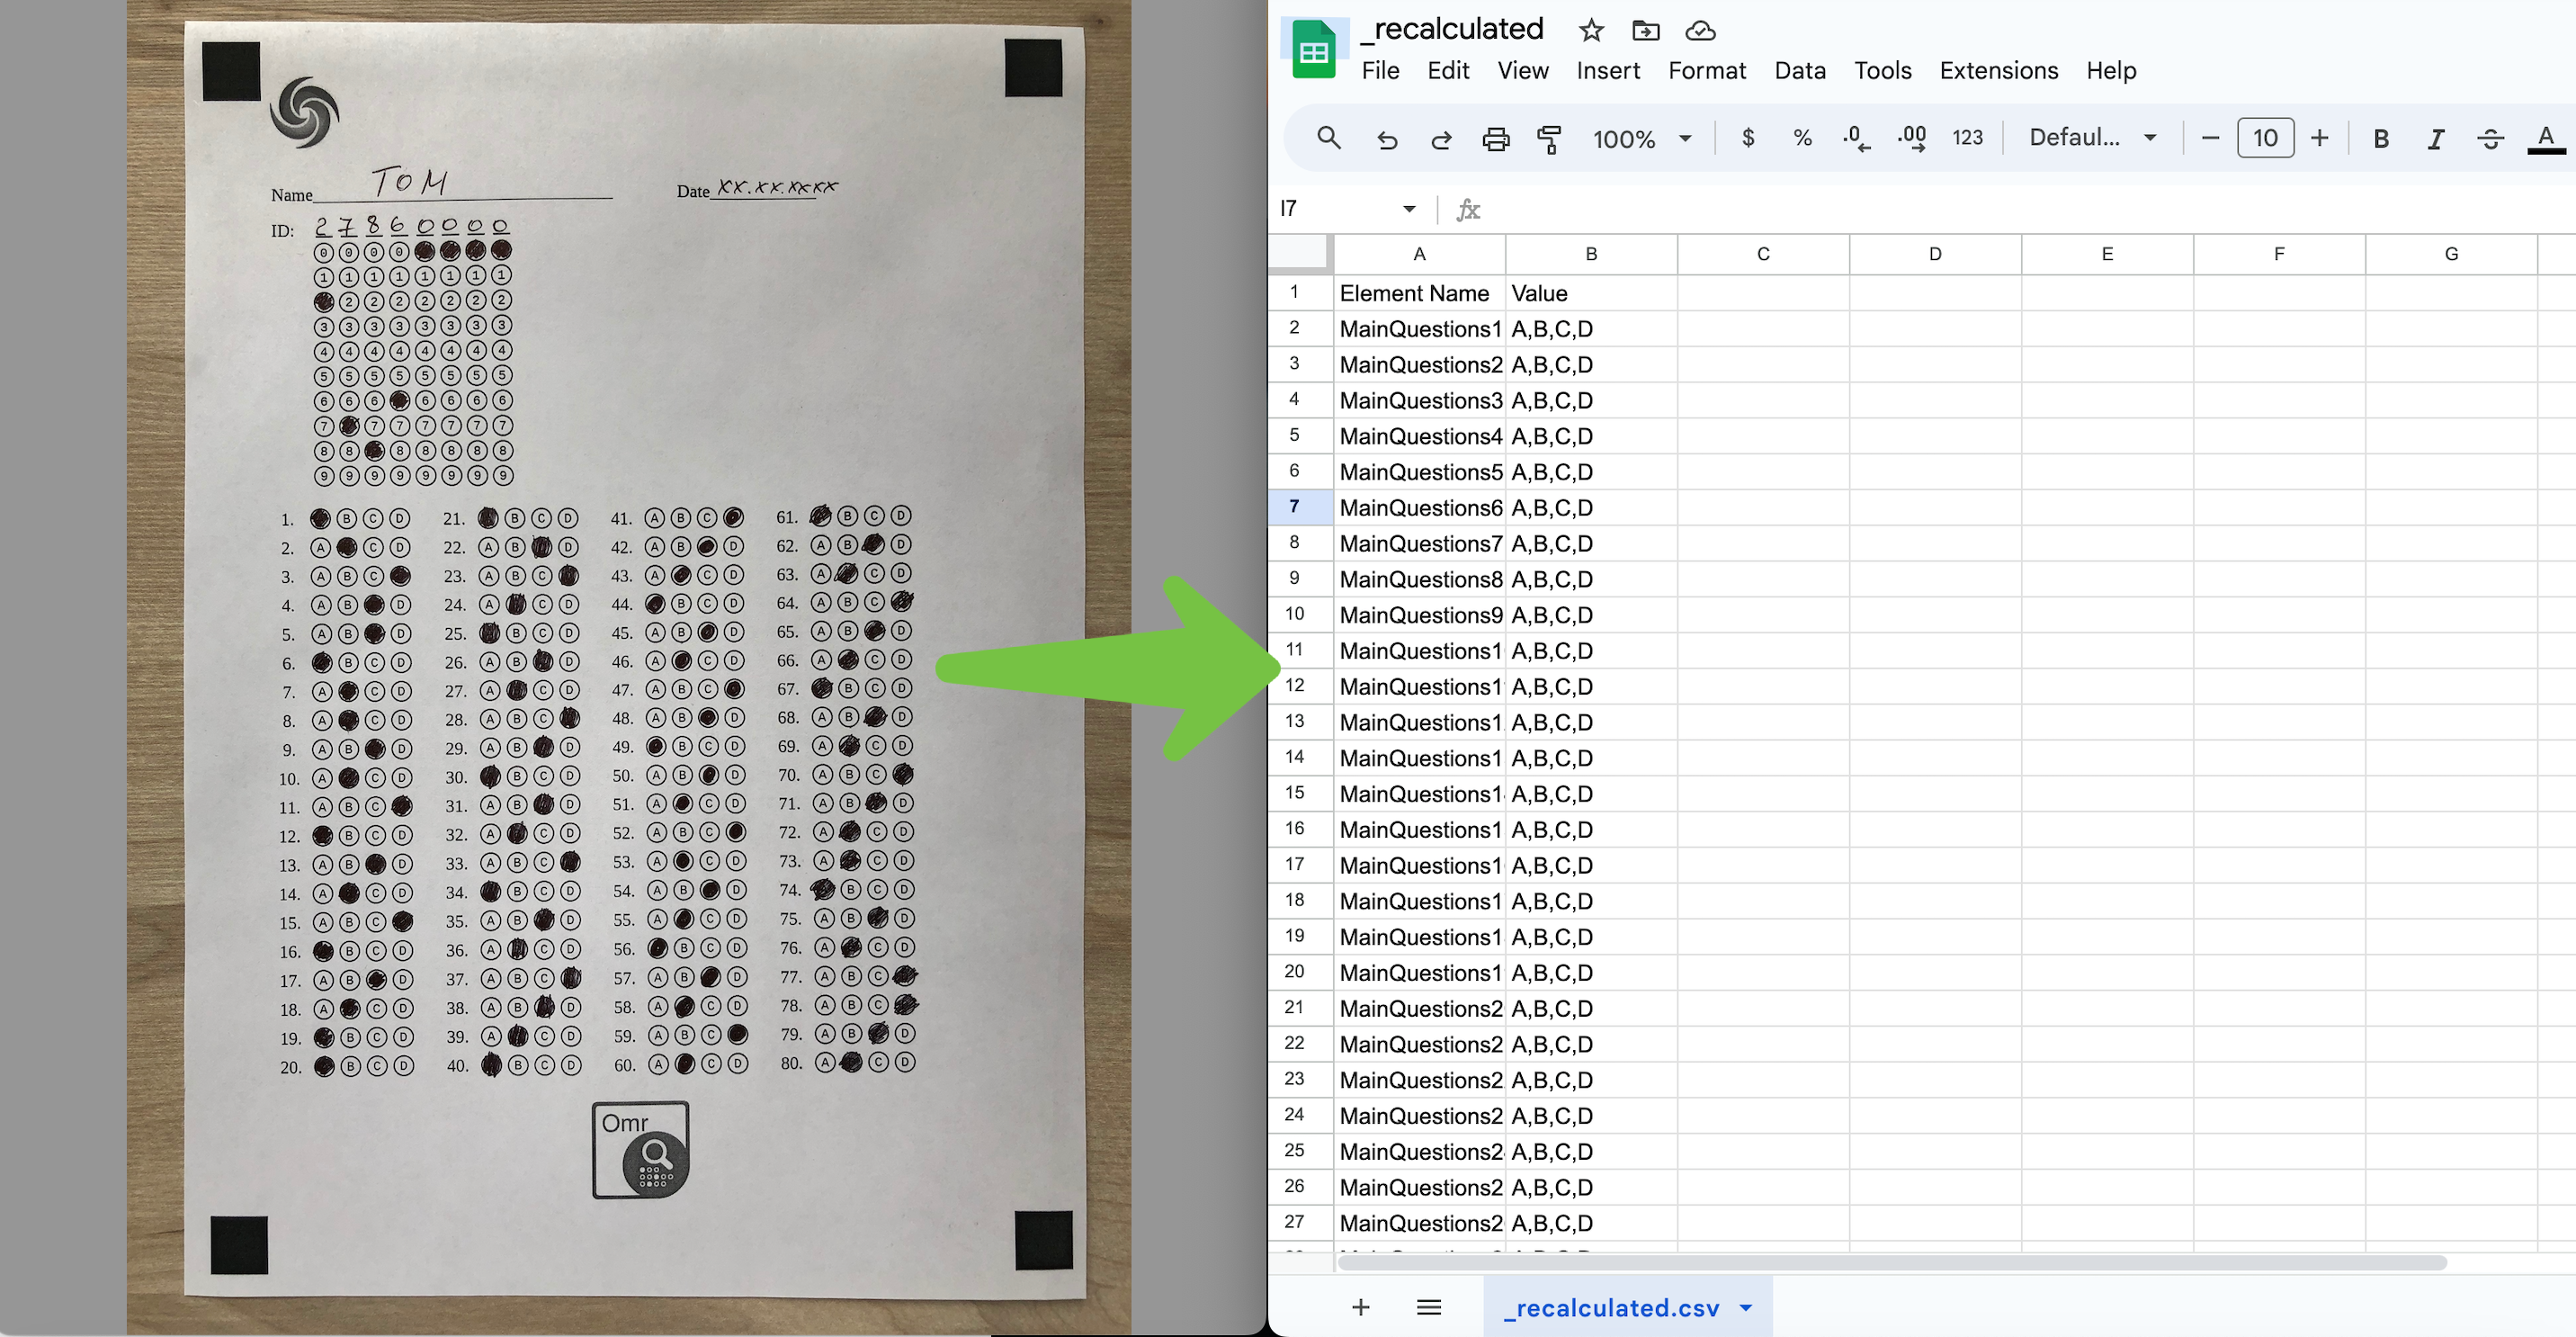2576x1337 pixels.
Task: Click cell A1 Element Name field
Action: 1418,292
